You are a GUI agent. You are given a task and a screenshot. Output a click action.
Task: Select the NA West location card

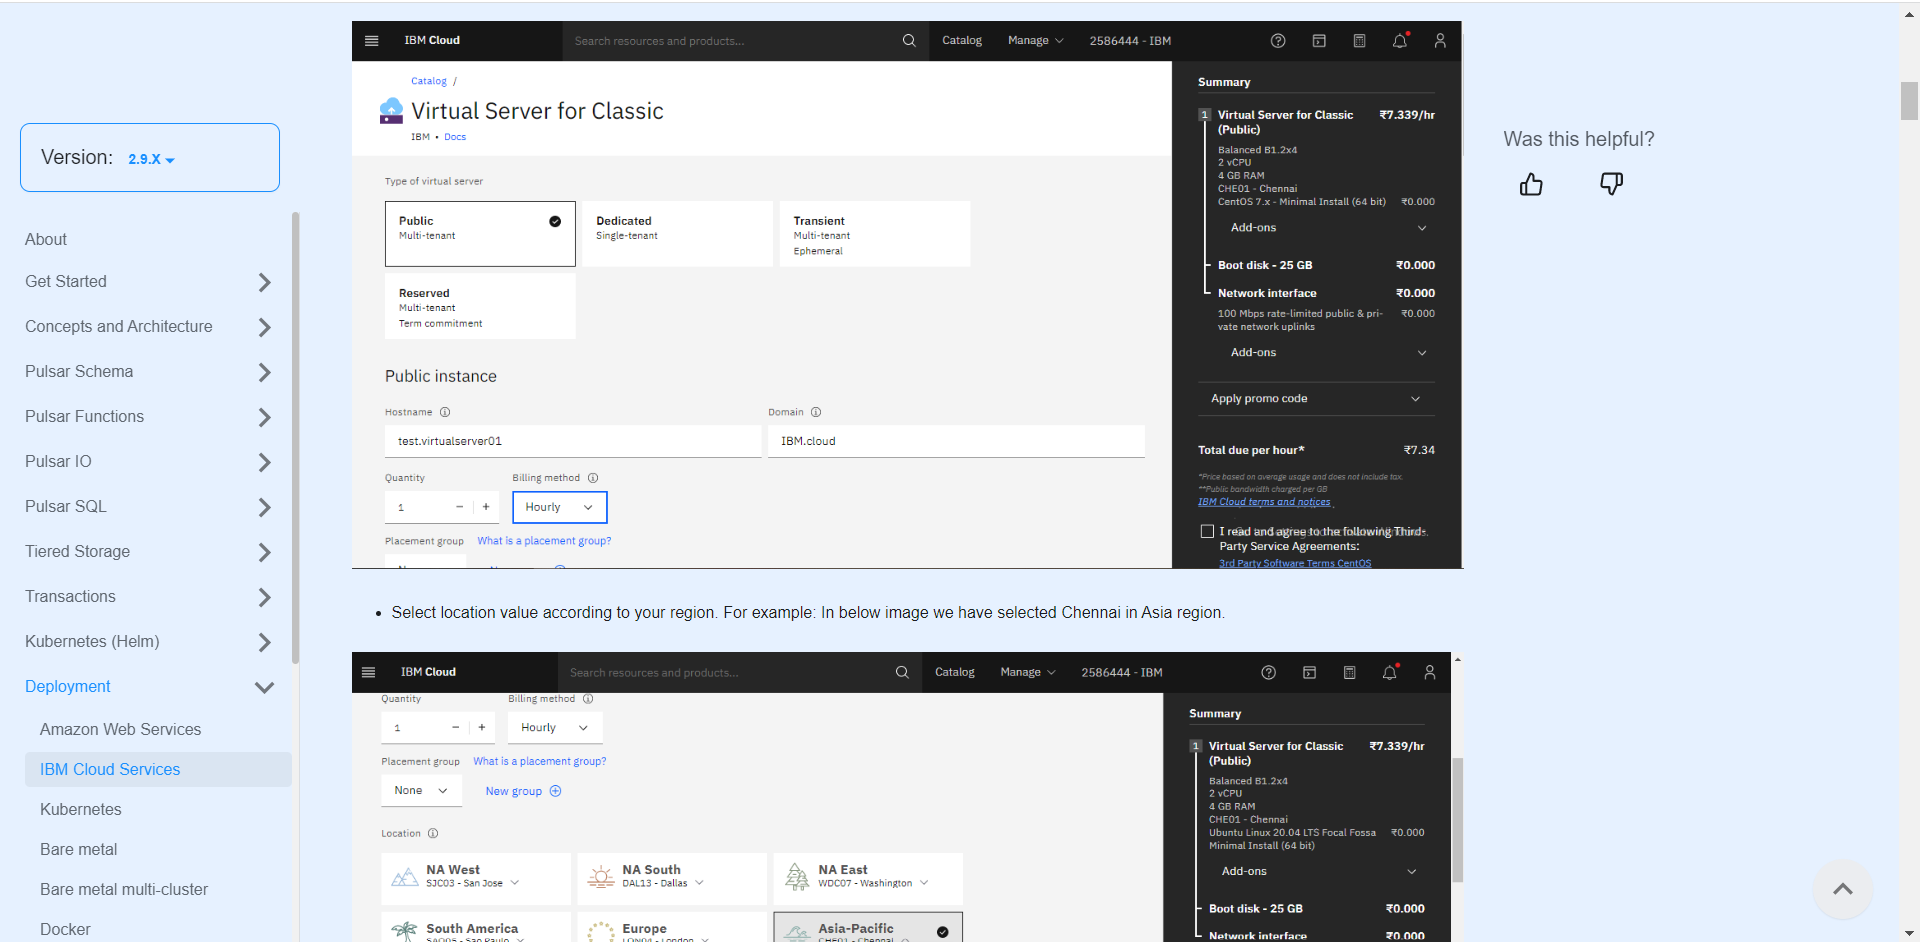(x=476, y=878)
